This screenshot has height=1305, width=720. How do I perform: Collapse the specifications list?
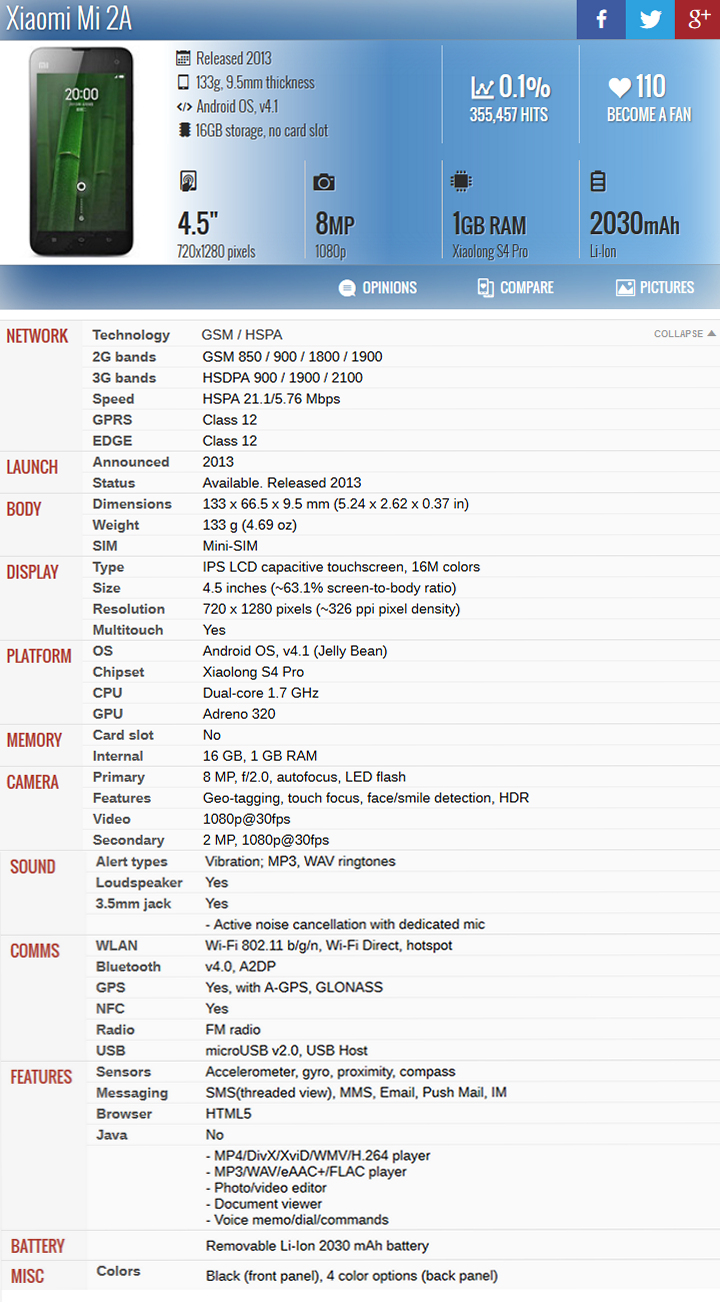(685, 334)
